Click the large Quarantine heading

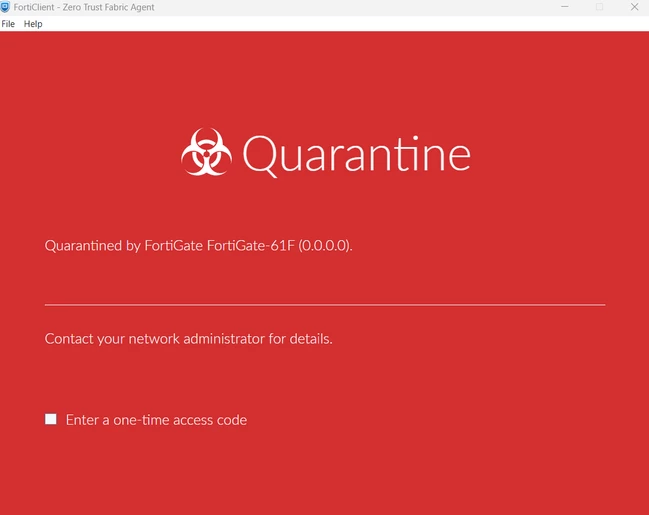coord(356,154)
